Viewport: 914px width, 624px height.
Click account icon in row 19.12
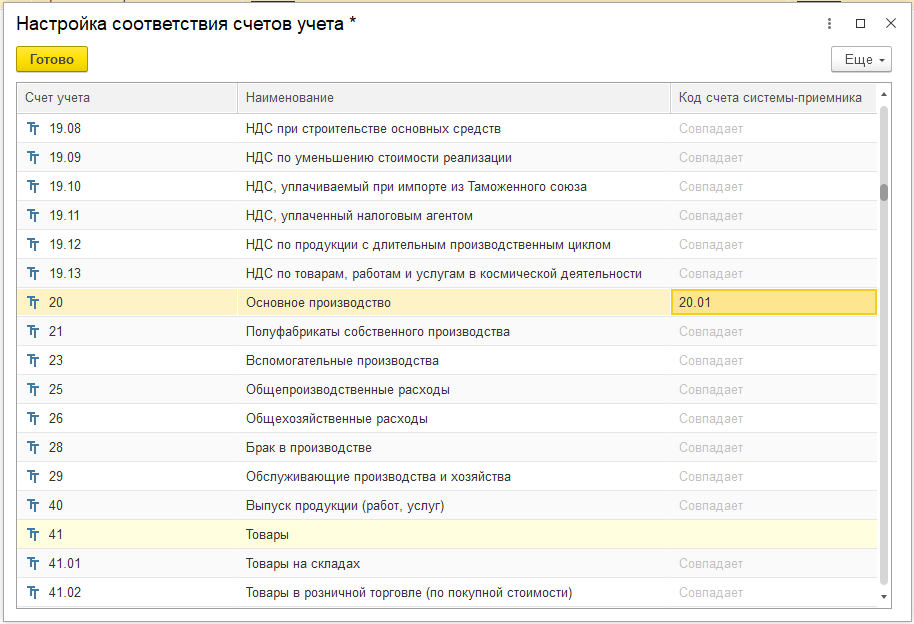point(33,244)
